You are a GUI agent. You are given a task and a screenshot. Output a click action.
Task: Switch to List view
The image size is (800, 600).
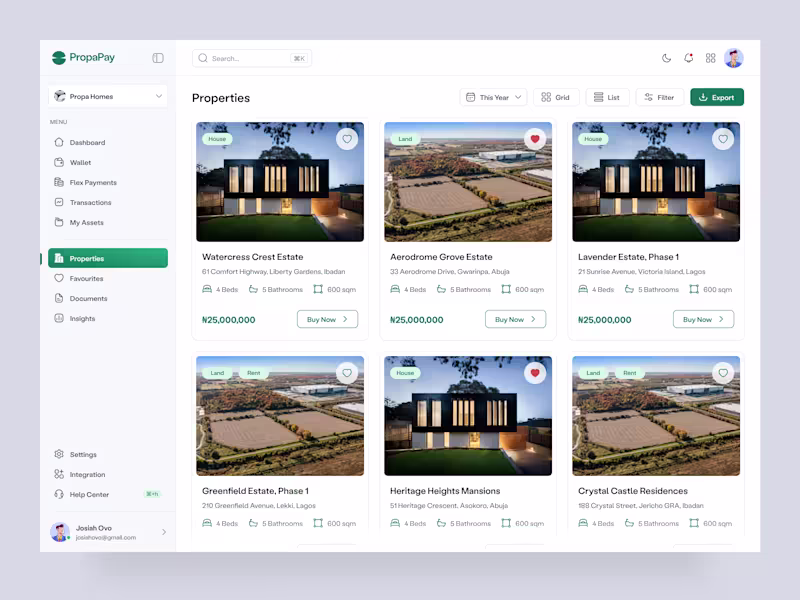607,97
